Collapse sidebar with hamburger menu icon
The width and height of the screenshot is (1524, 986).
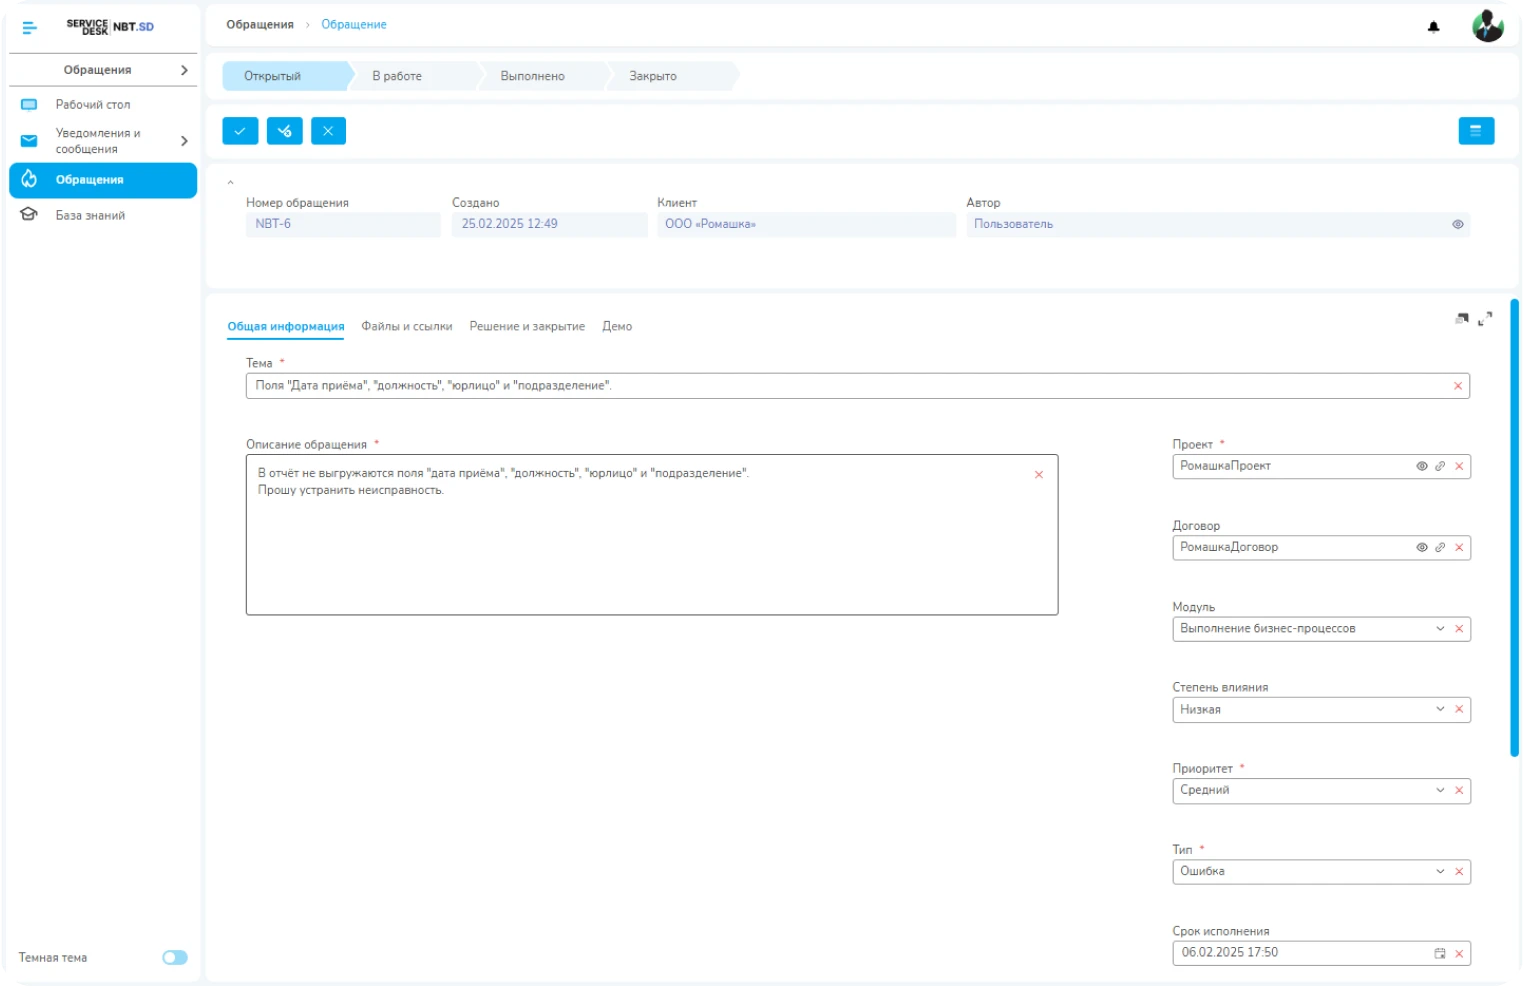tap(29, 28)
